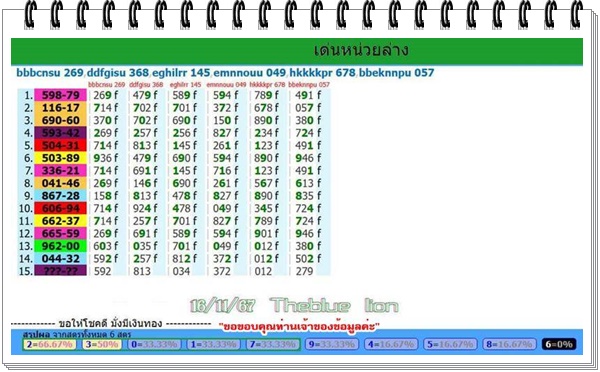Select the 8=16.67% summary badge
Image resolution: width=600 pixels, height=372 pixels.
click(509, 344)
